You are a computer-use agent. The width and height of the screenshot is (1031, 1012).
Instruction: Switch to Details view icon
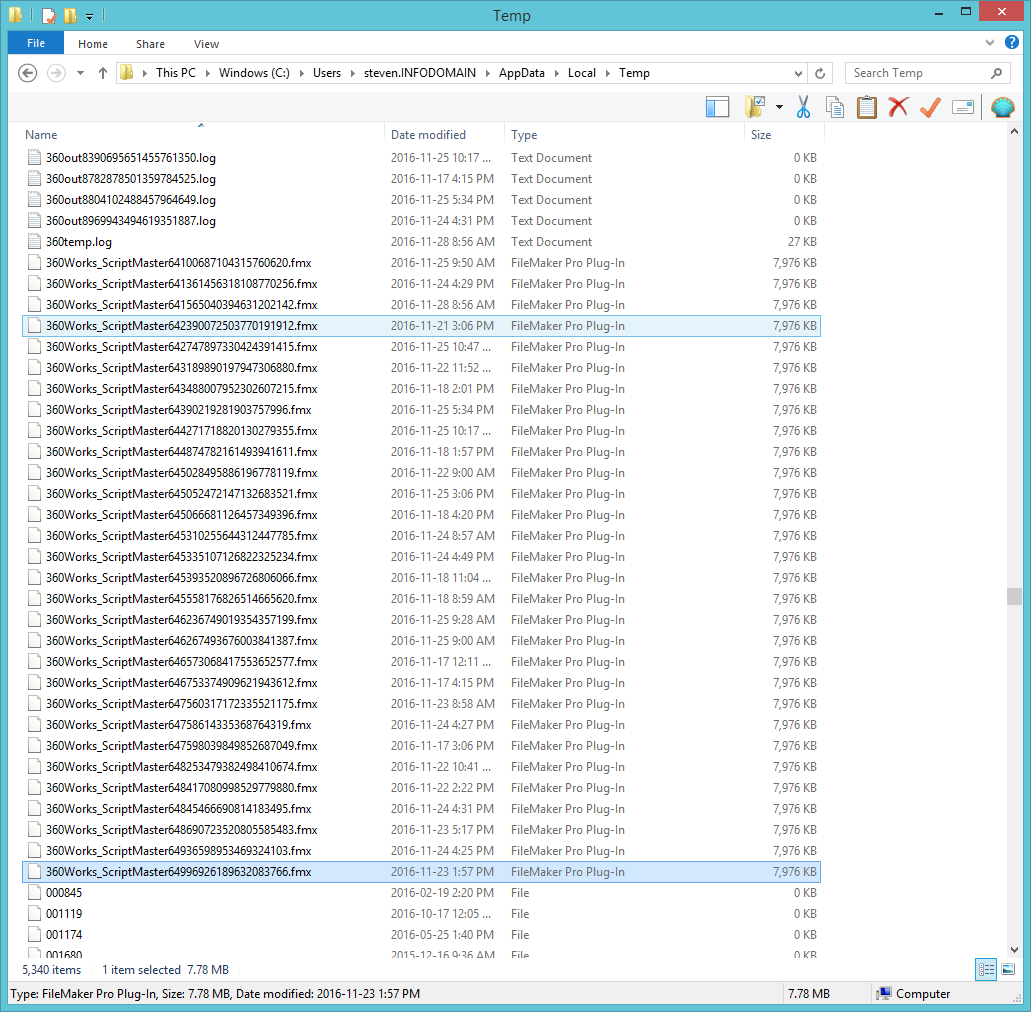pyautogui.click(x=986, y=969)
